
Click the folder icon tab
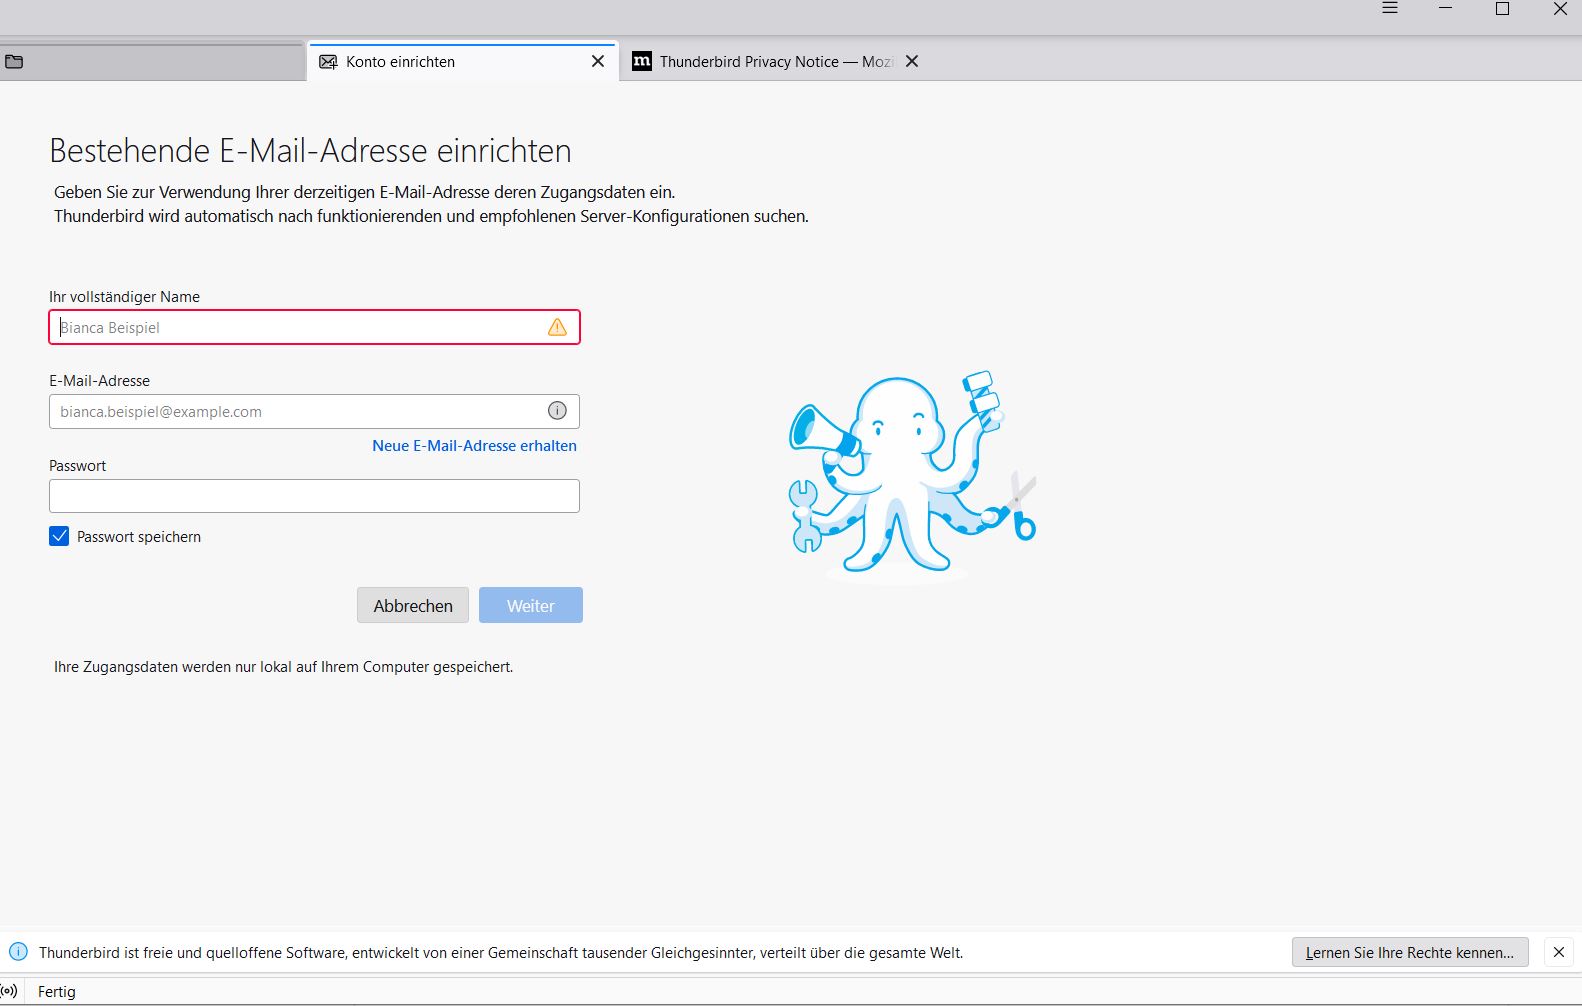(x=14, y=62)
